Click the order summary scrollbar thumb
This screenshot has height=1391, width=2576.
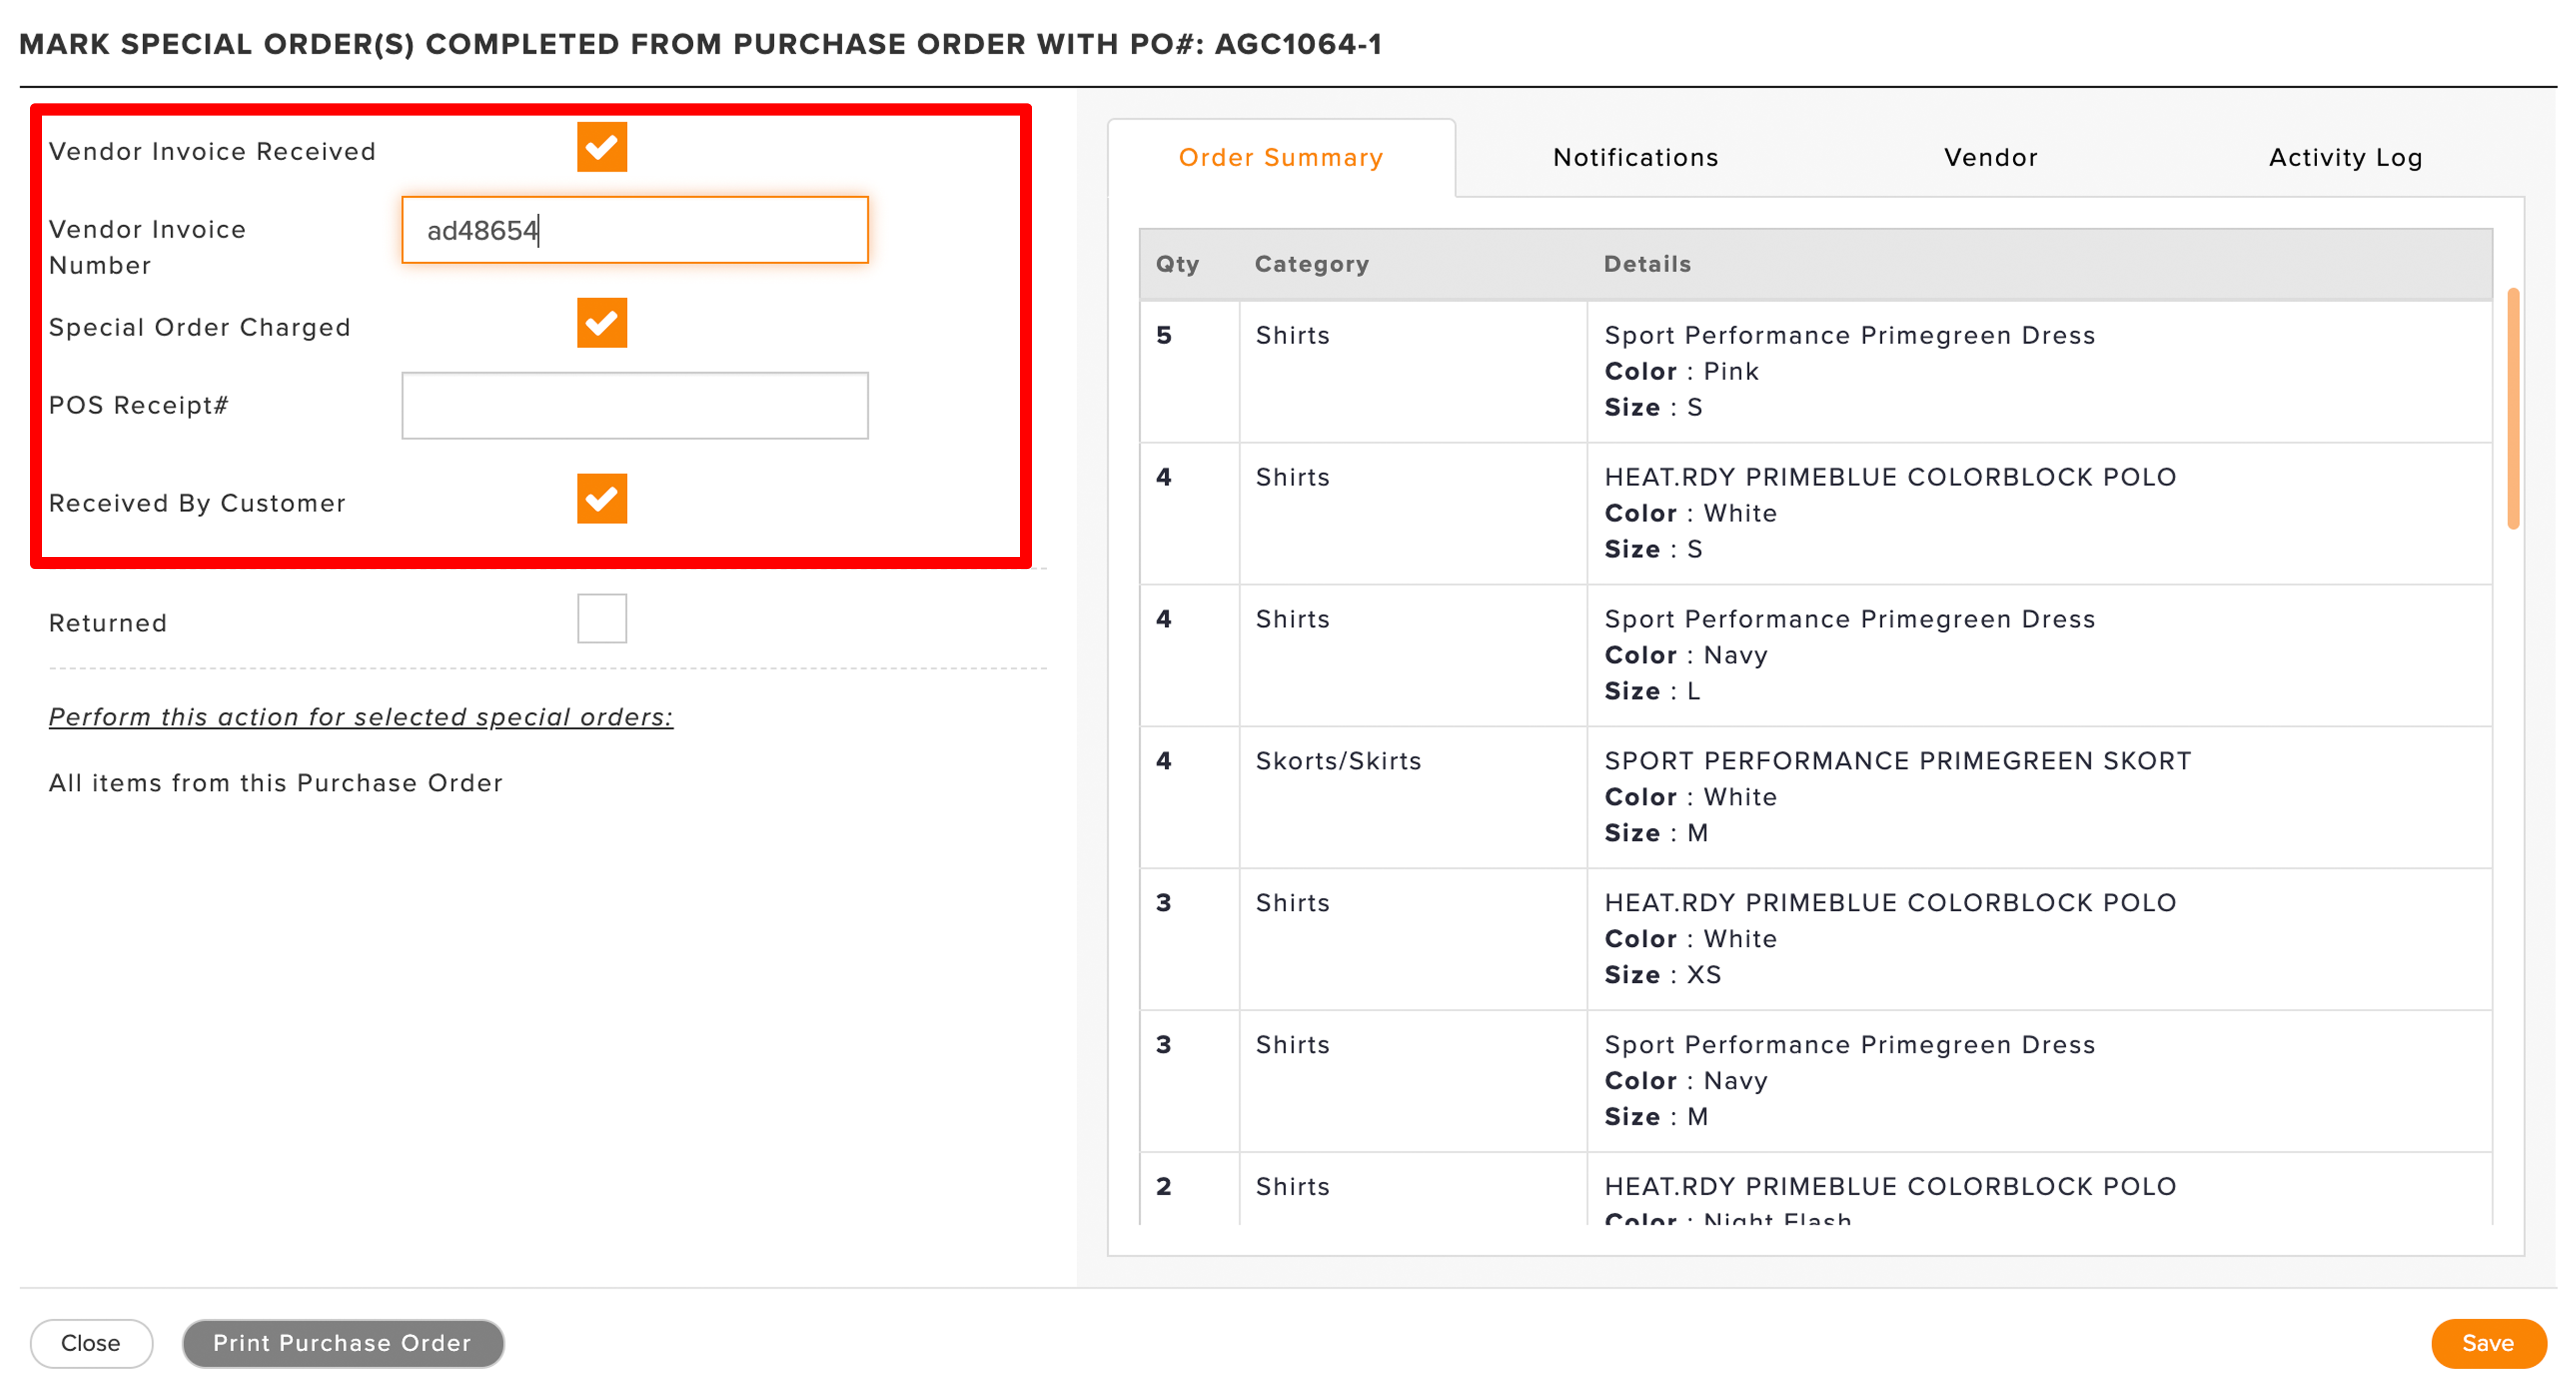click(2513, 409)
